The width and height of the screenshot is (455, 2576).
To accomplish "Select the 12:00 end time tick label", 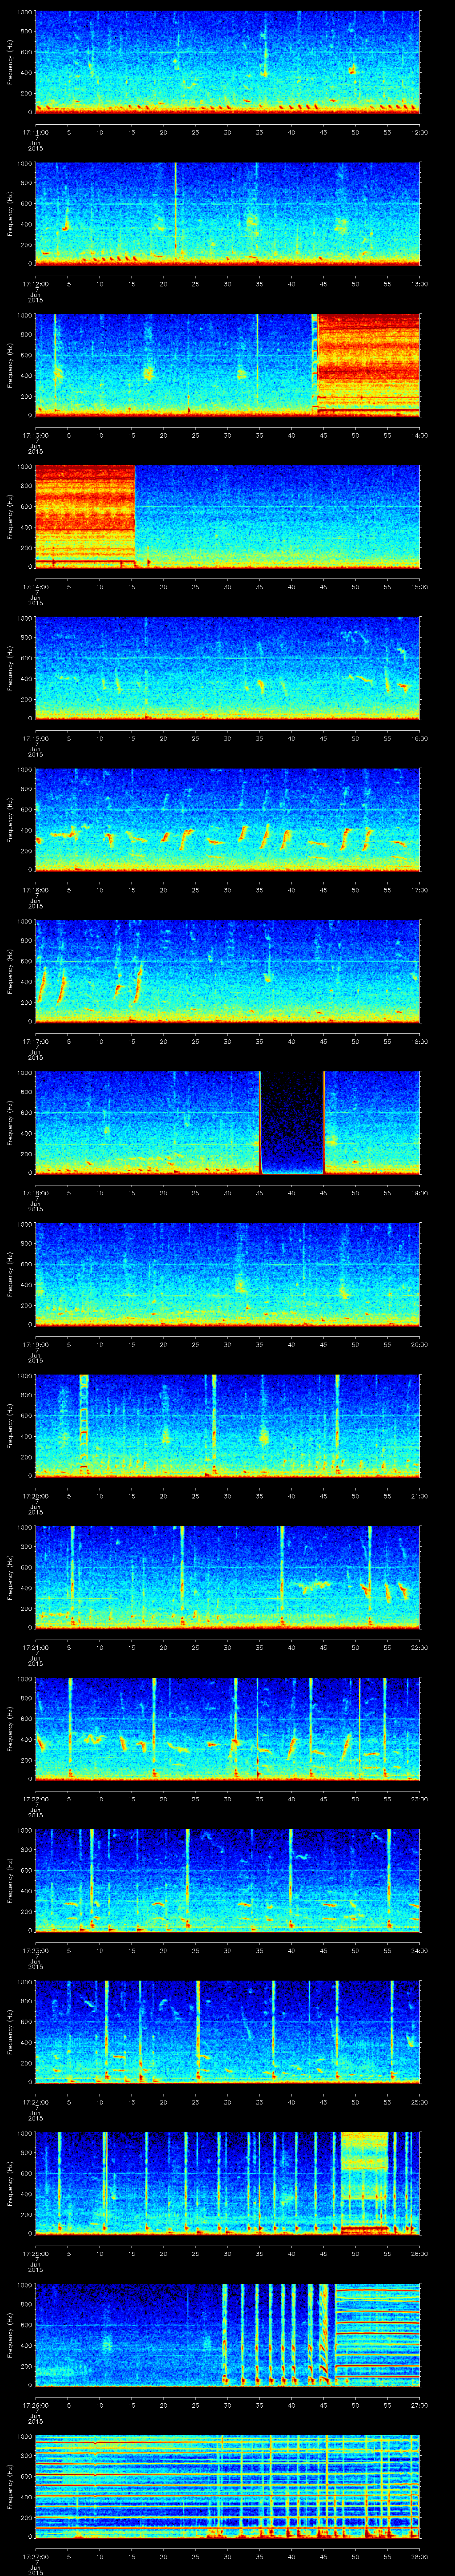I will tap(419, 132).
